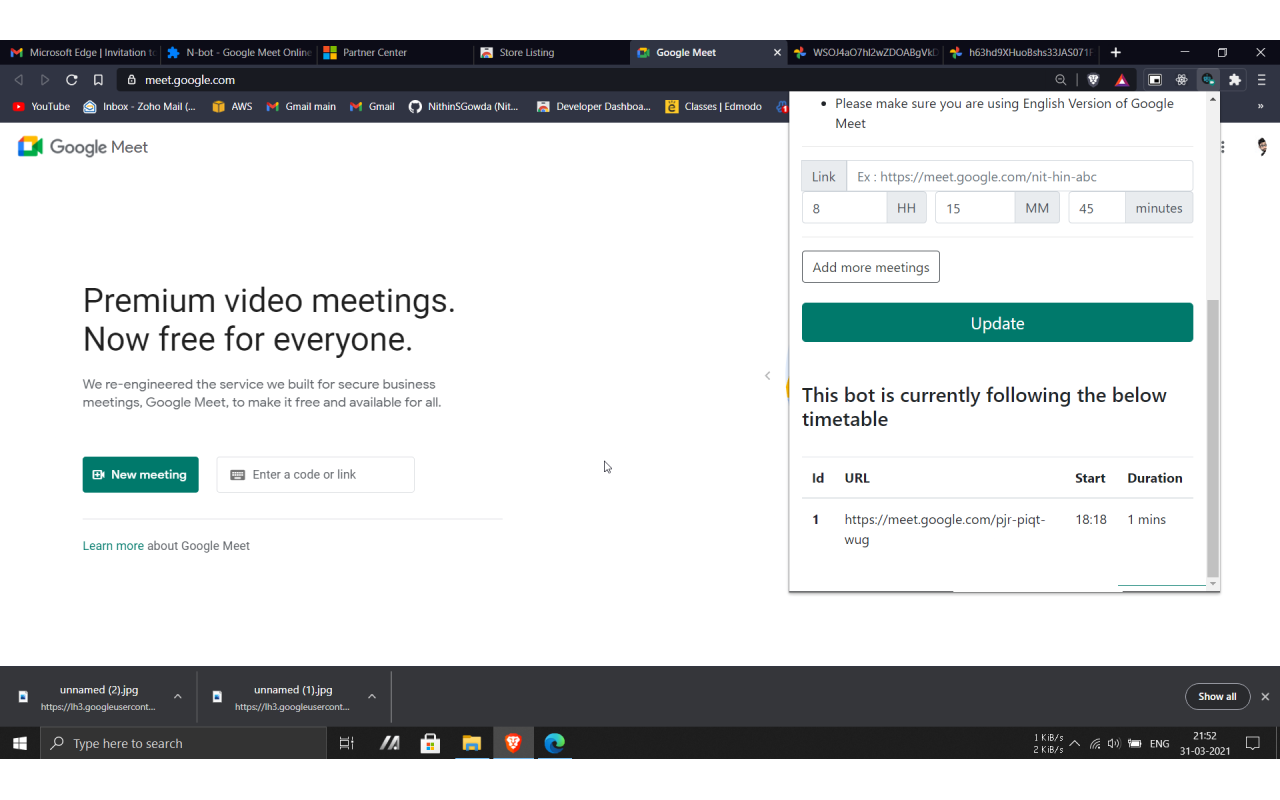
Task: Click the Brave browser taskbar icon
Action: click(x=513, y=743)
